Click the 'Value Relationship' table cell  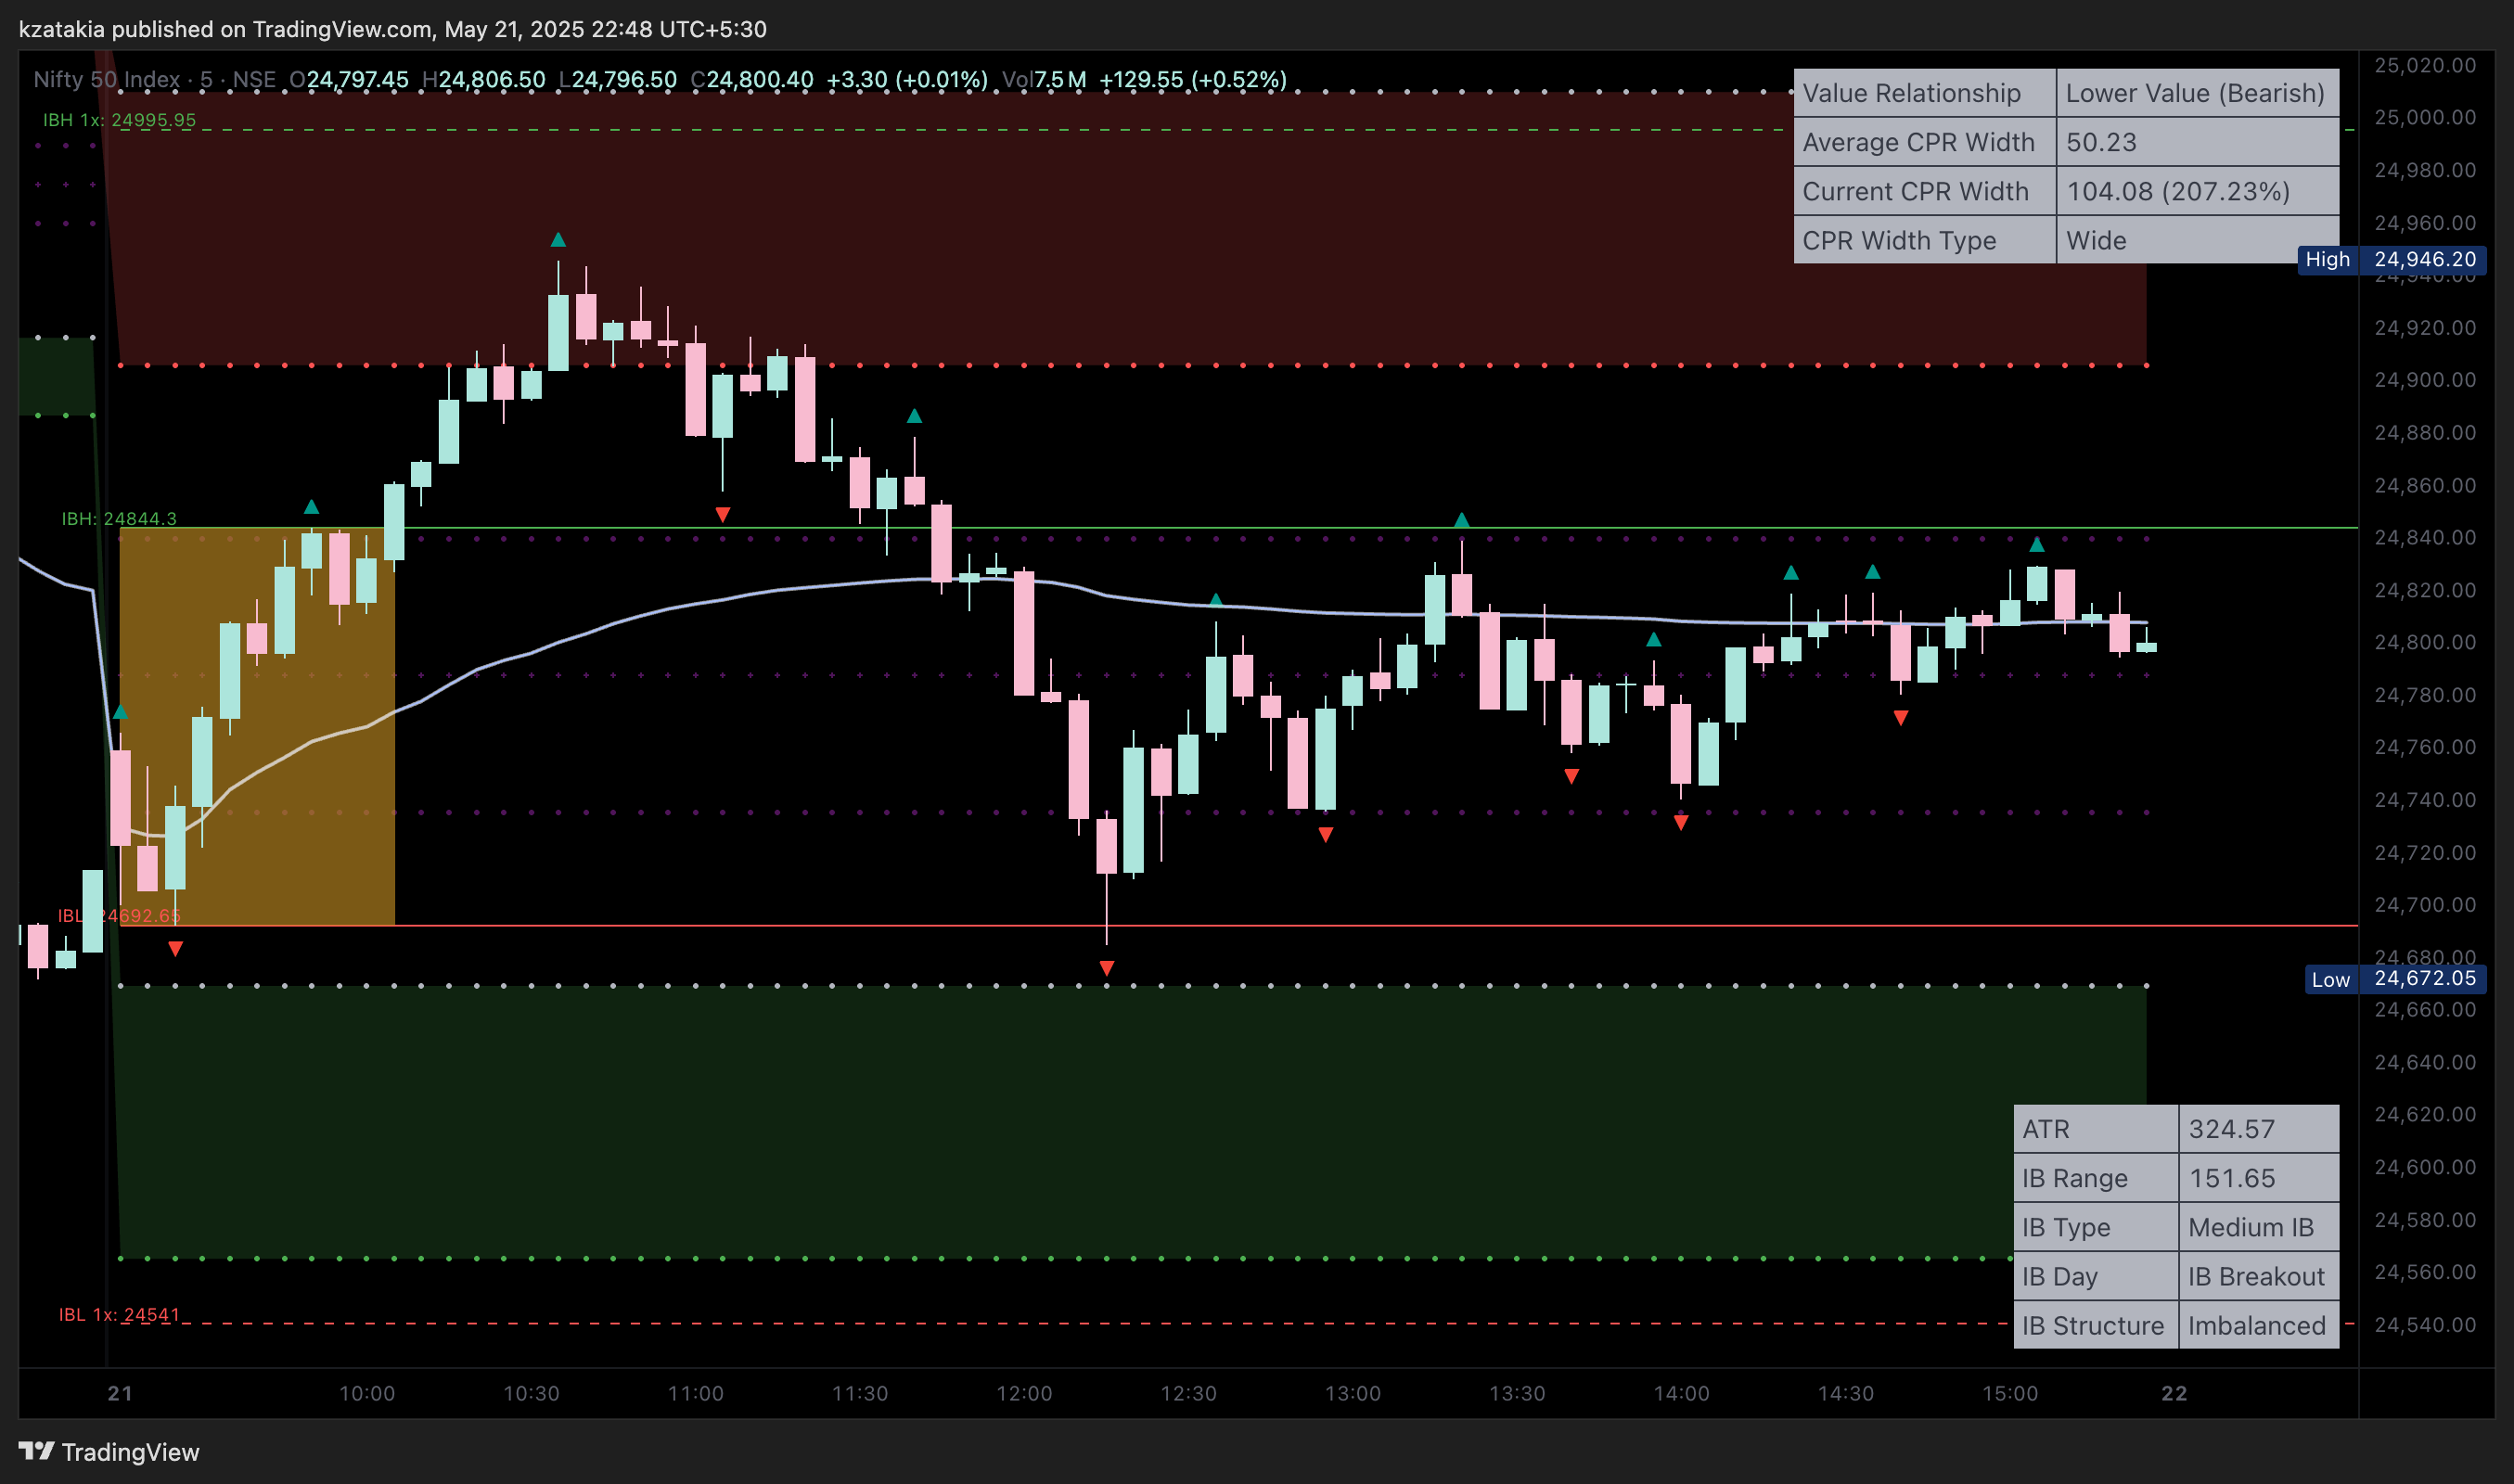click(1924, 93)
